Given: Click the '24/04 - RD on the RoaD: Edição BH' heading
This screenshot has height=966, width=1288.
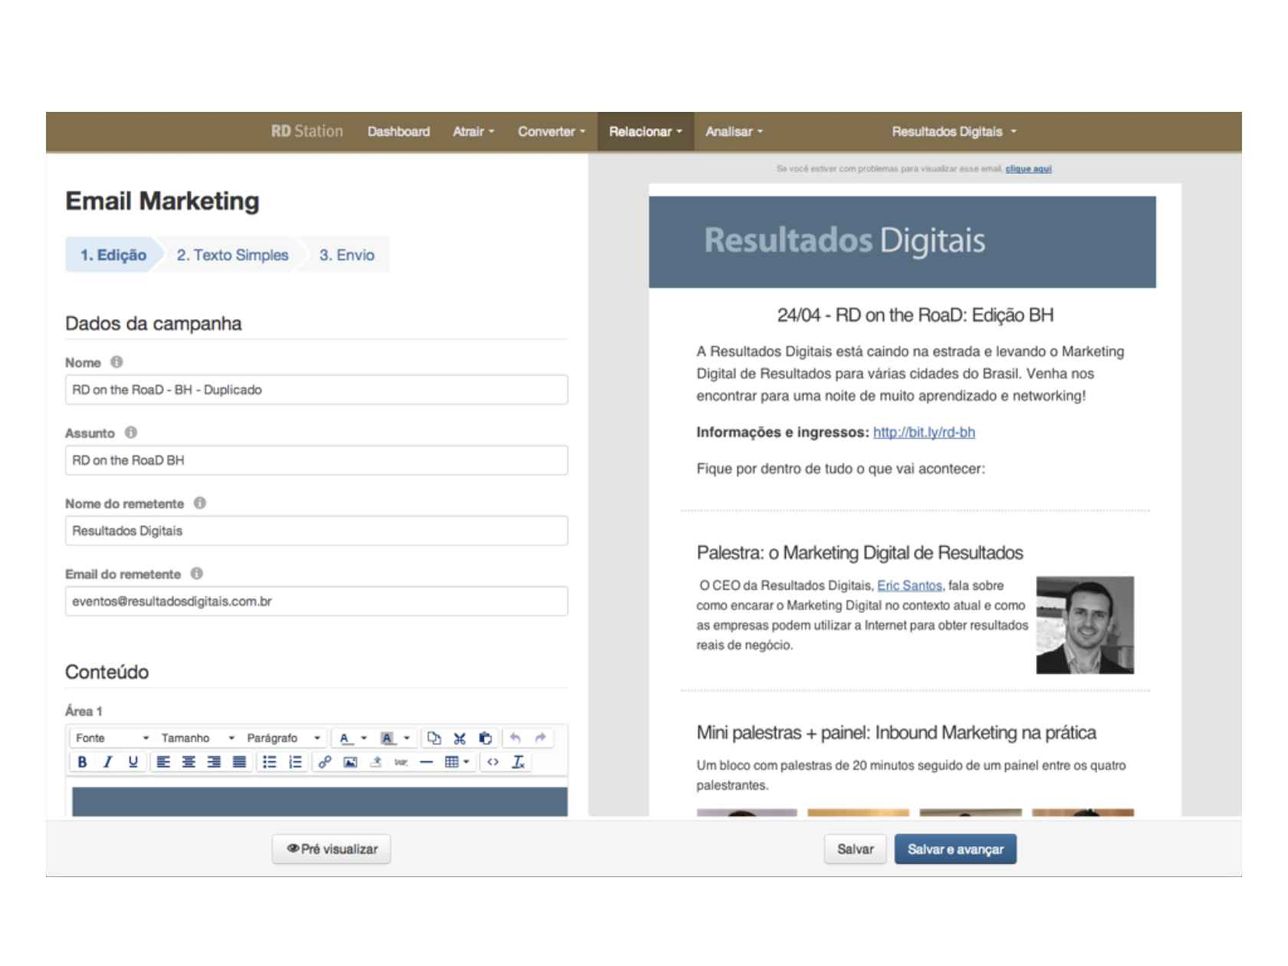Looking at the screenshot, I should pos(915,315).
